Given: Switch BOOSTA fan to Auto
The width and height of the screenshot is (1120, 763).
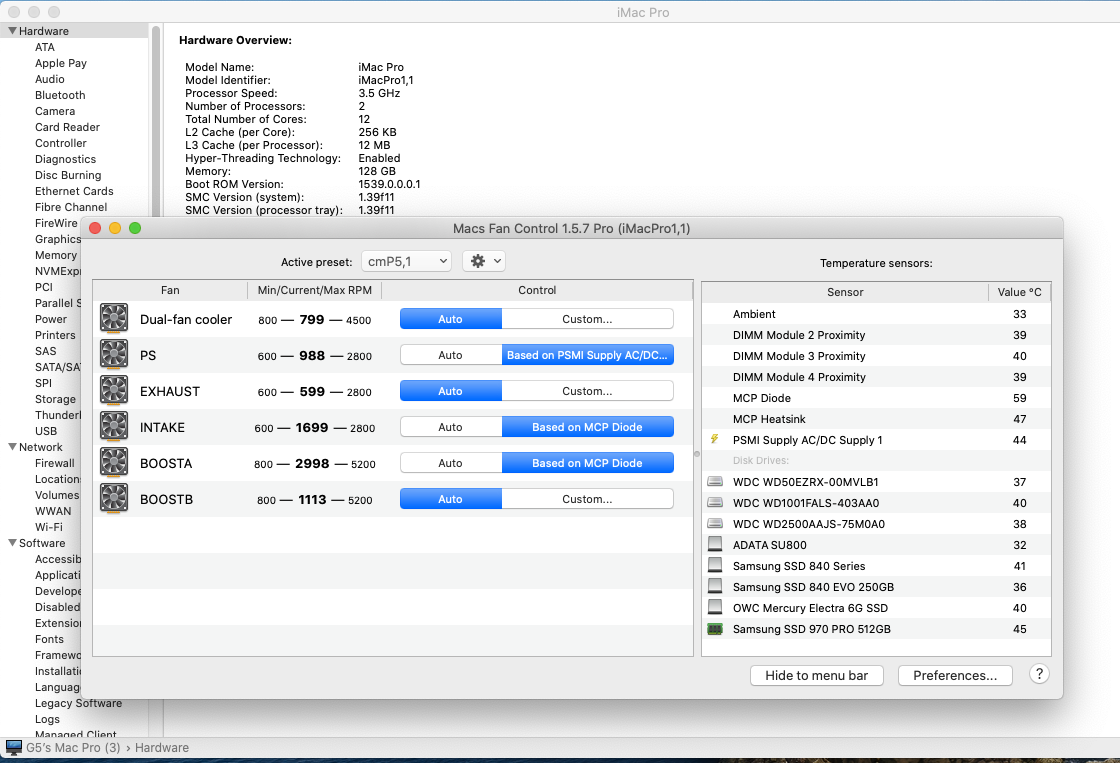Looking at the screenshot, I should [x=451, y=463].
